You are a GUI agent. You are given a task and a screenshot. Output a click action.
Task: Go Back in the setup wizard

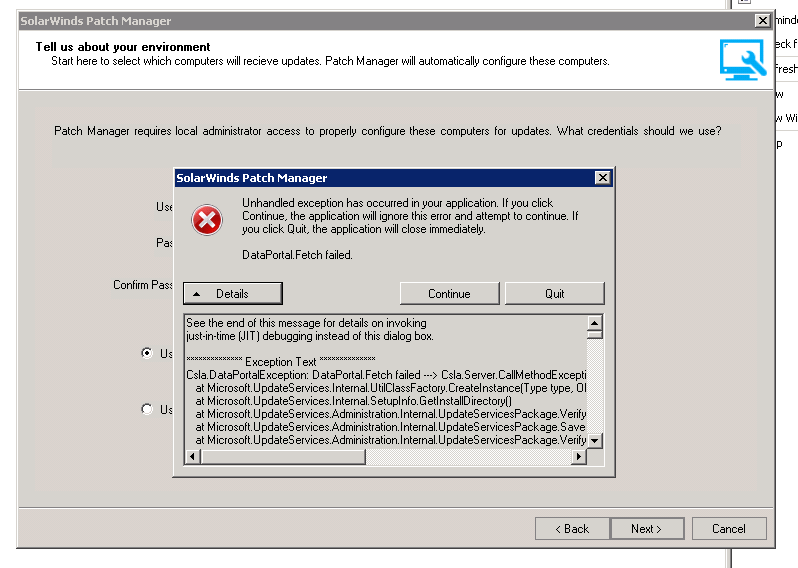point(572,529)
